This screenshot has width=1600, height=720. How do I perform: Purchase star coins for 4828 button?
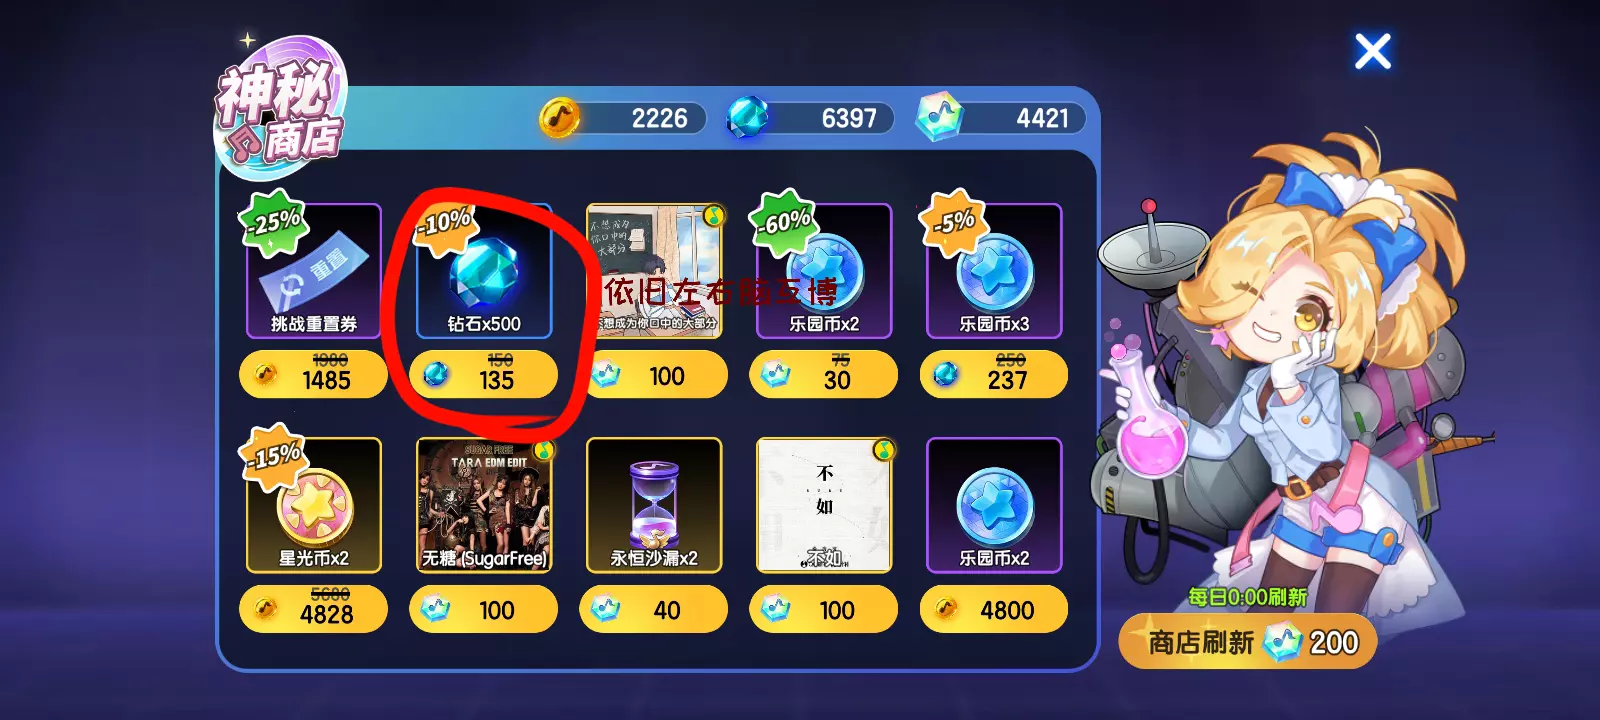pos(313,609)
